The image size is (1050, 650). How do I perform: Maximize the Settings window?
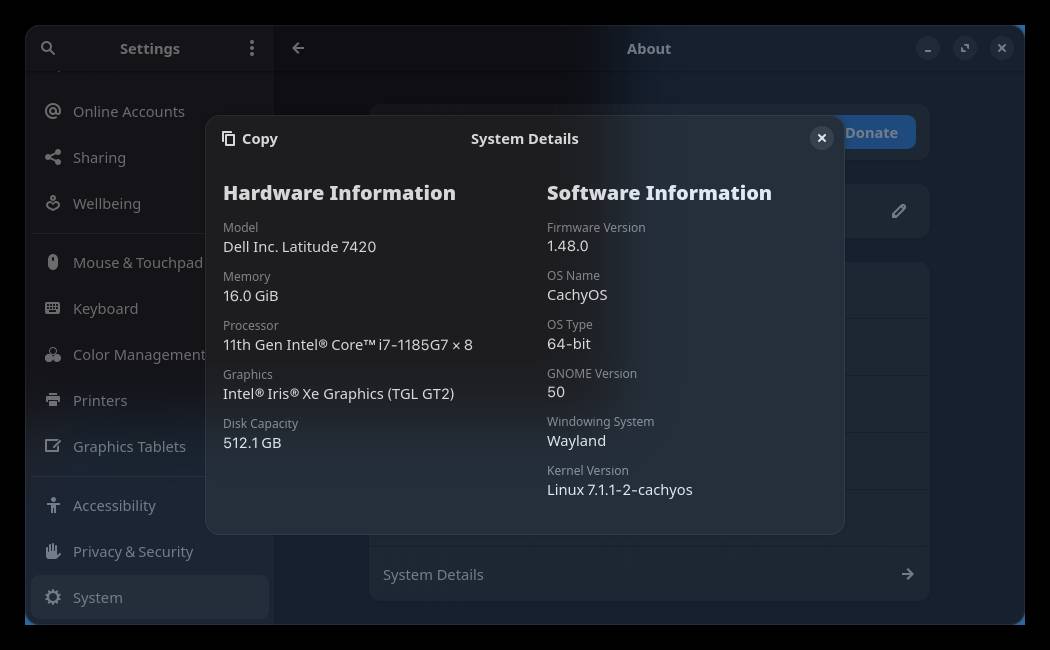click(965, 48)
